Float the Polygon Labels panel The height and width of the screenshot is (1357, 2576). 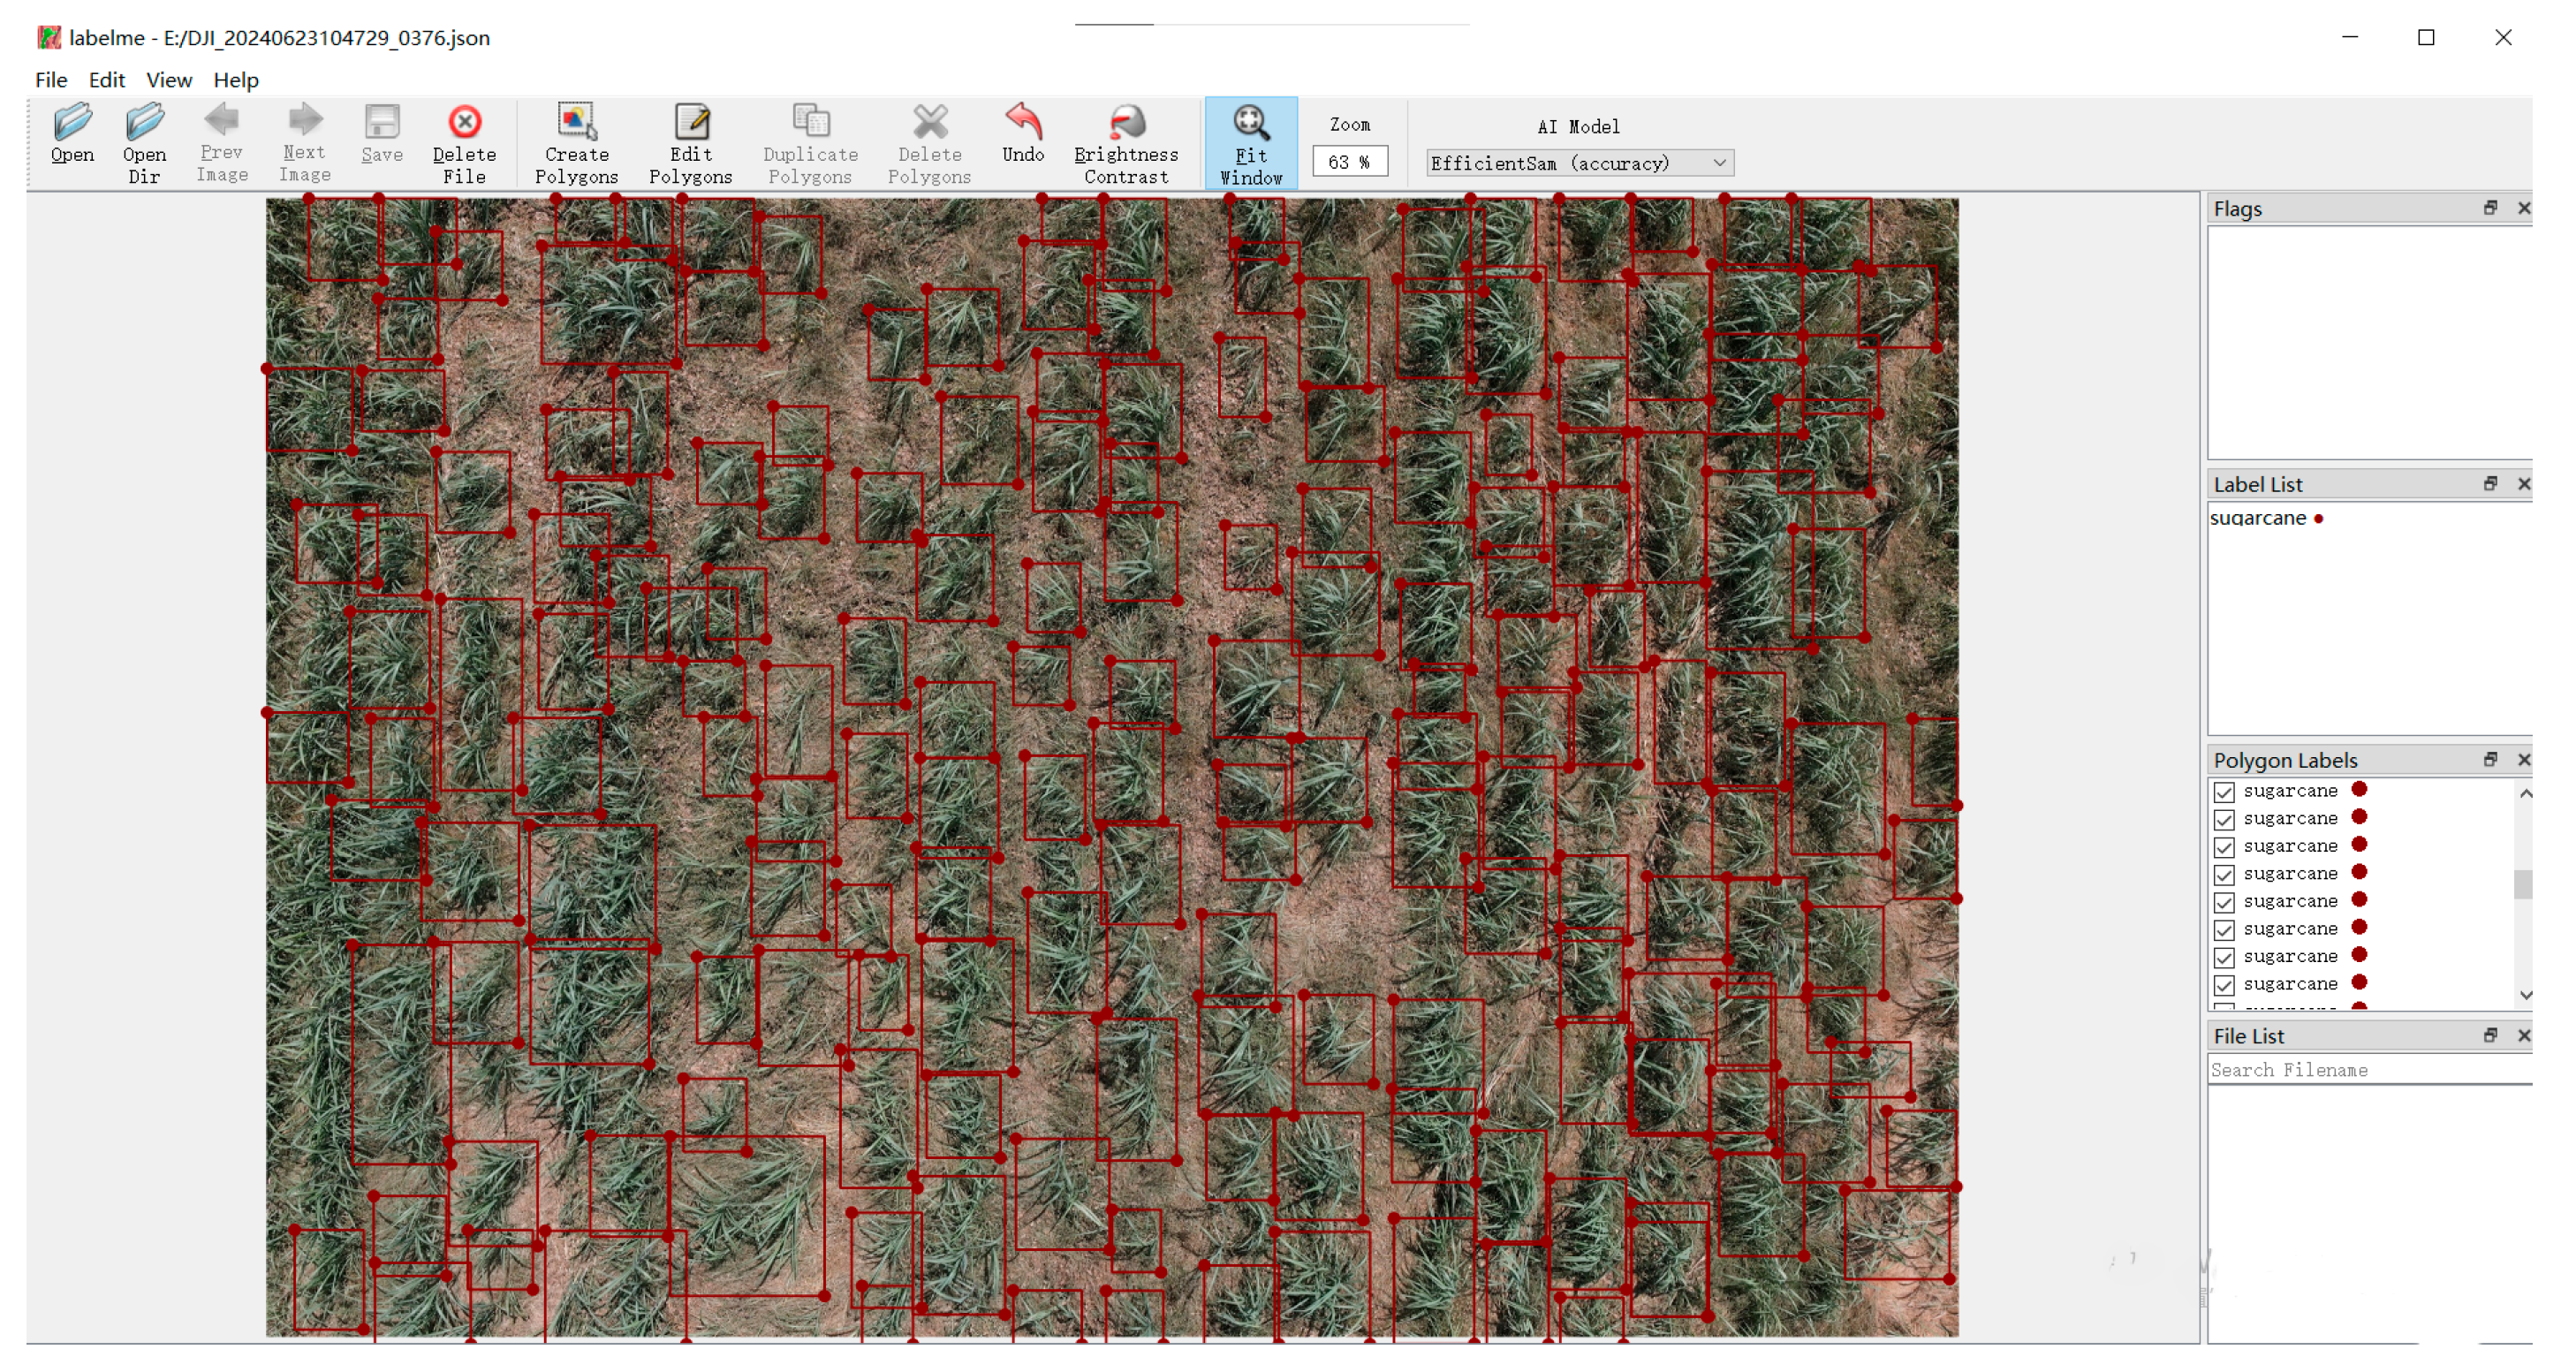pos(2490,760)
